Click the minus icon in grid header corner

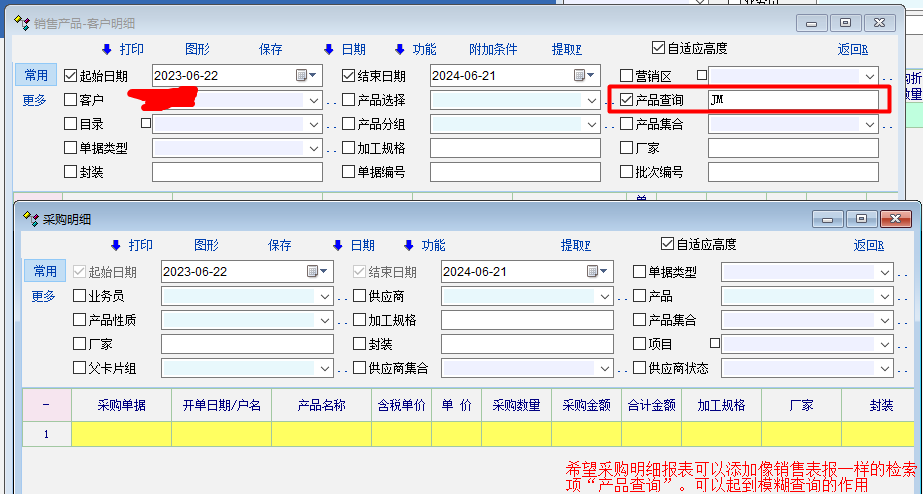click(x=47, y=405)
